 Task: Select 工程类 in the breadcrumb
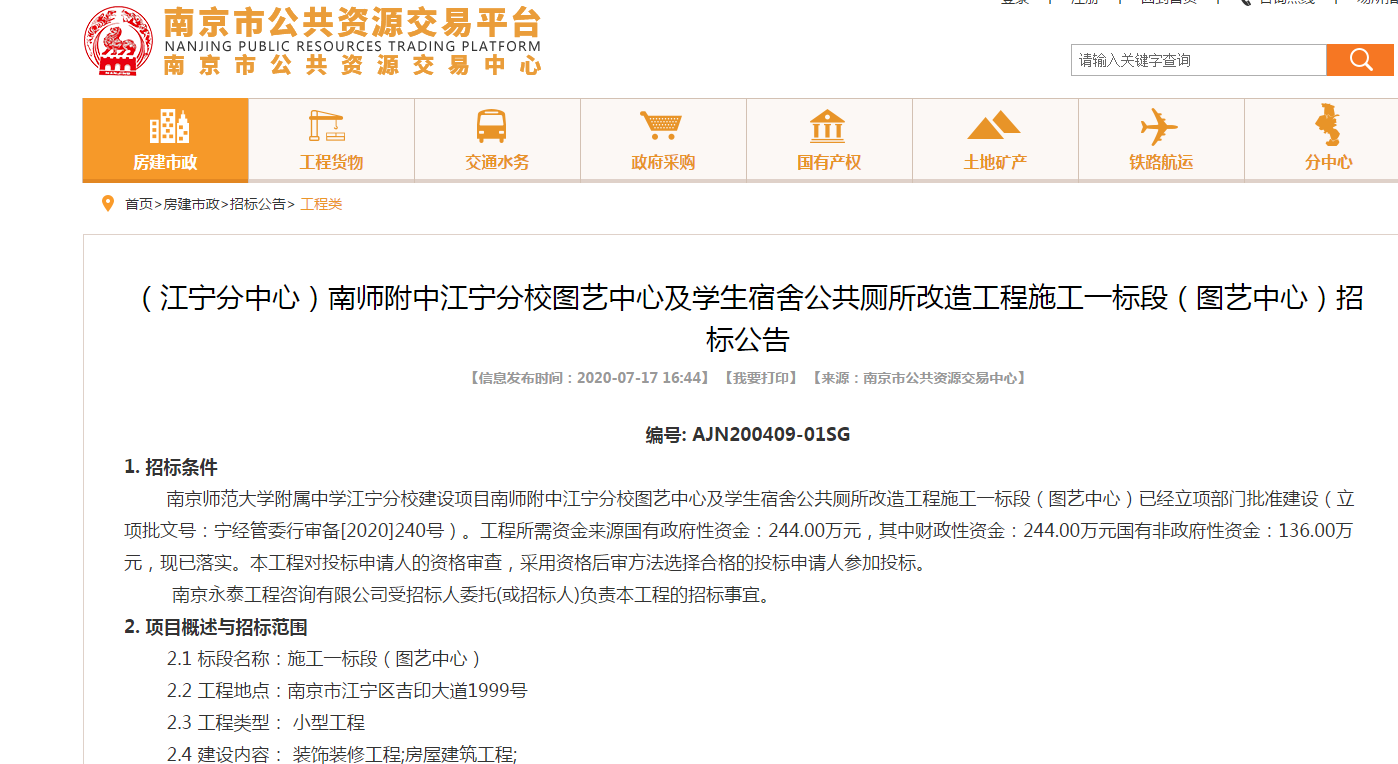click(321, 204)
